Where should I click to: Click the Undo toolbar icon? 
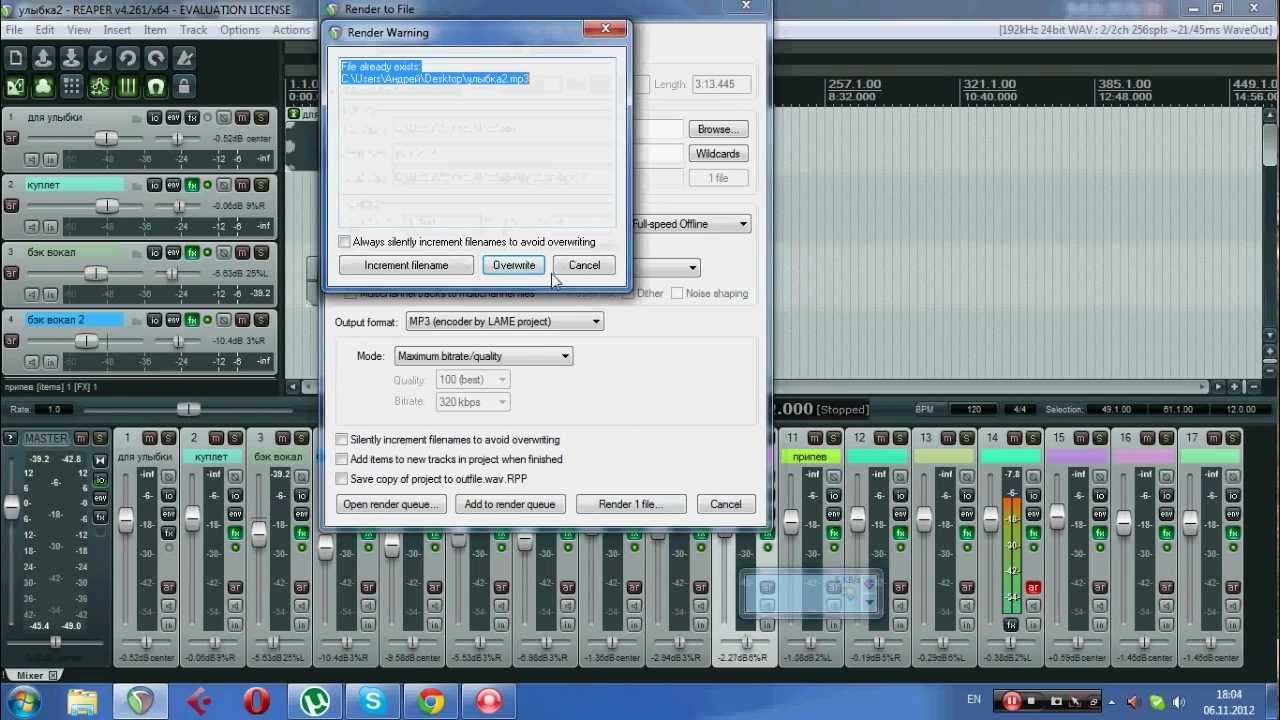tap(128, 59)
